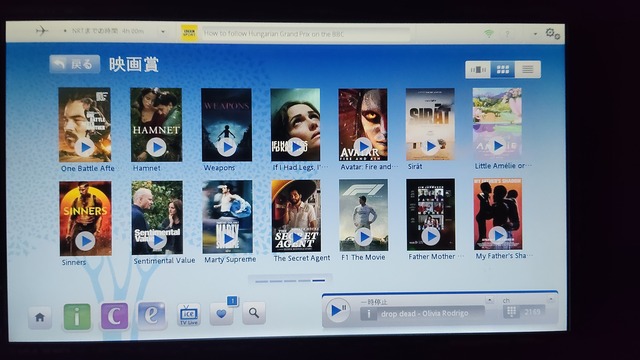Play Hamnet from its poster button
The width and height of the screenshot is (640, 360).
coord(156,147)
